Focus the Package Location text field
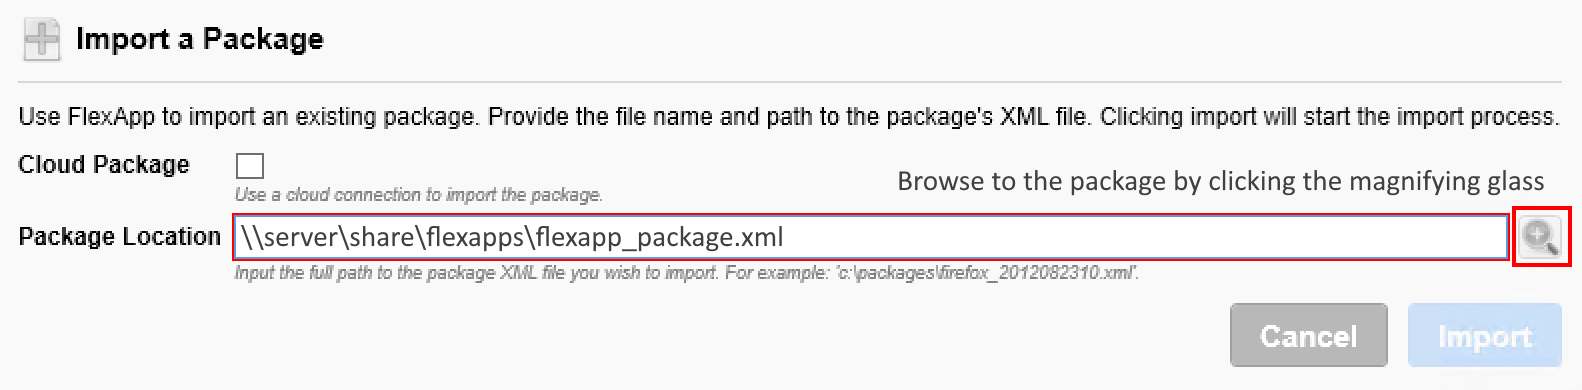The height and width of the screenshot is (390, 1582). [871, 237]
